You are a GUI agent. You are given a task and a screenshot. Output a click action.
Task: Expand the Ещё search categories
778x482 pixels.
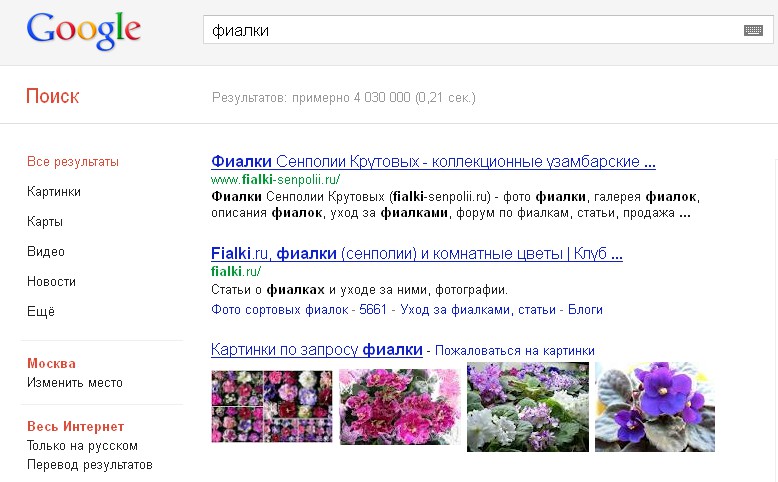click(x=41, y=311)
